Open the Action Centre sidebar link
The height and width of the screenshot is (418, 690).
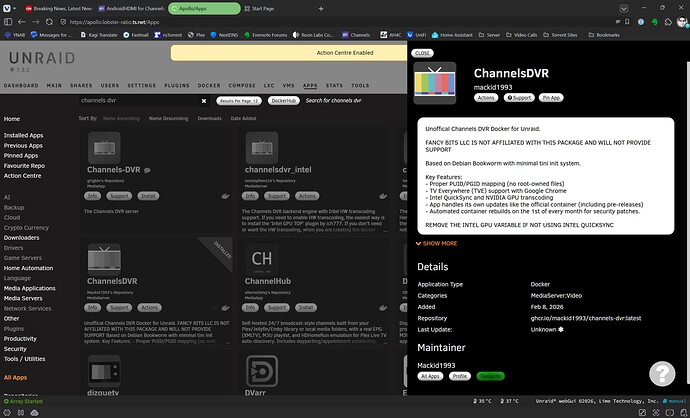click(x=22, y=176)
